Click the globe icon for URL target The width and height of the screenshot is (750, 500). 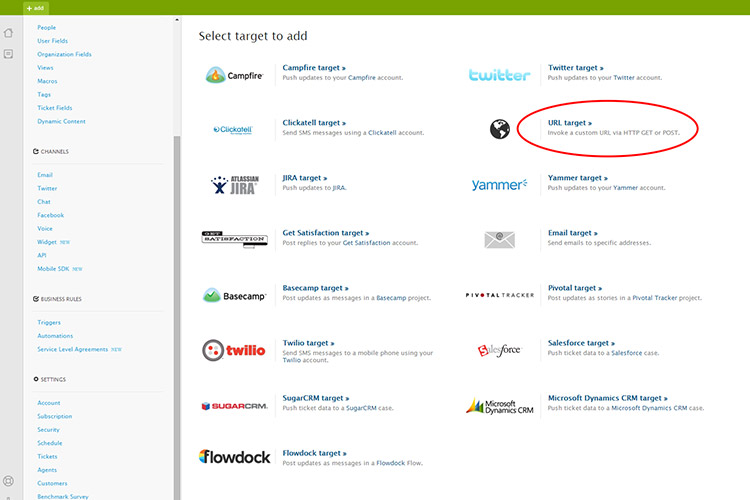(499, 128)
